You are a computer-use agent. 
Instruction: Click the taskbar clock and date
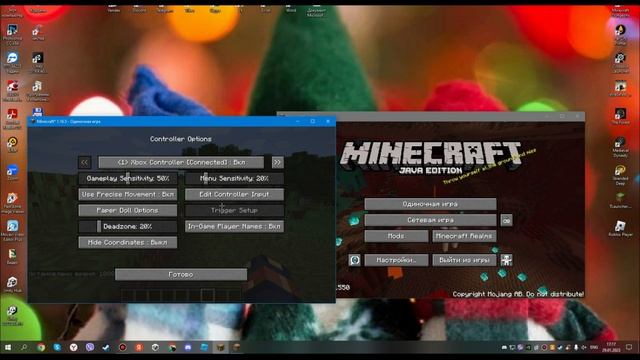[x=611, y=347]
